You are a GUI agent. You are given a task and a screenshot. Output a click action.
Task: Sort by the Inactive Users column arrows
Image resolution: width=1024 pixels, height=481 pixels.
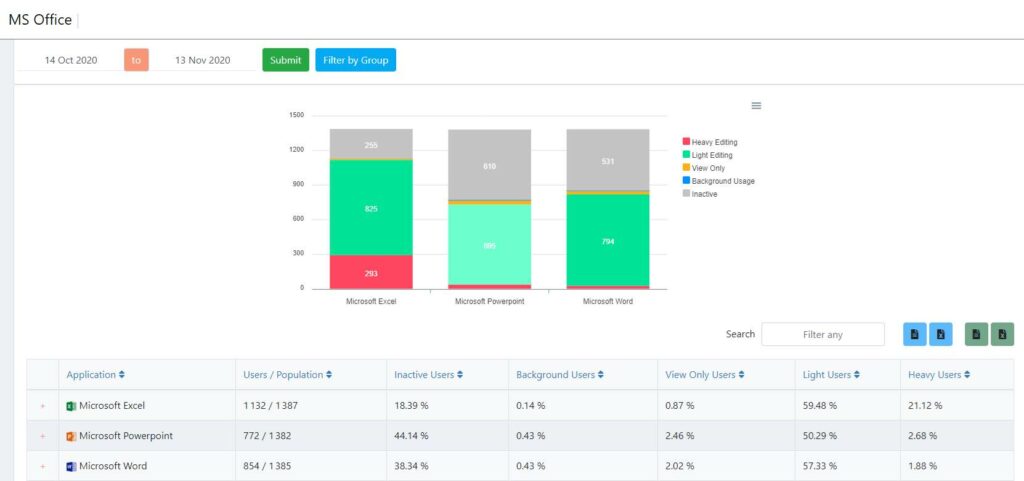coord(460,375)
